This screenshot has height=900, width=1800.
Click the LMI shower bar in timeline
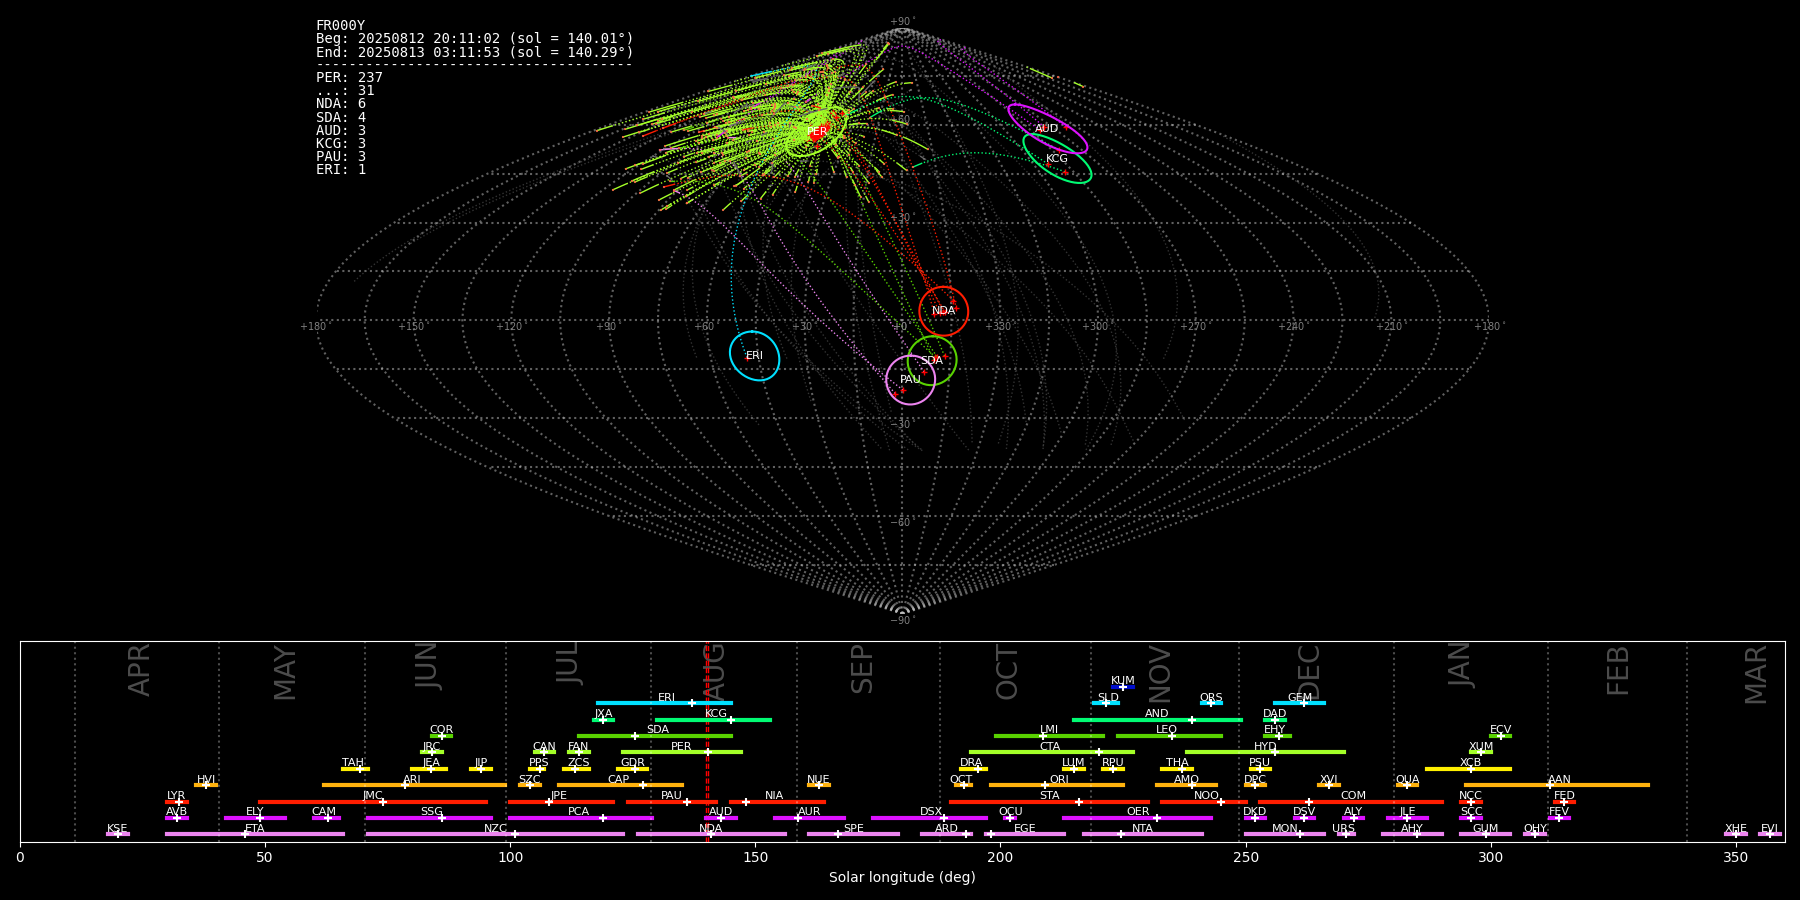[x=1049, y=736]
